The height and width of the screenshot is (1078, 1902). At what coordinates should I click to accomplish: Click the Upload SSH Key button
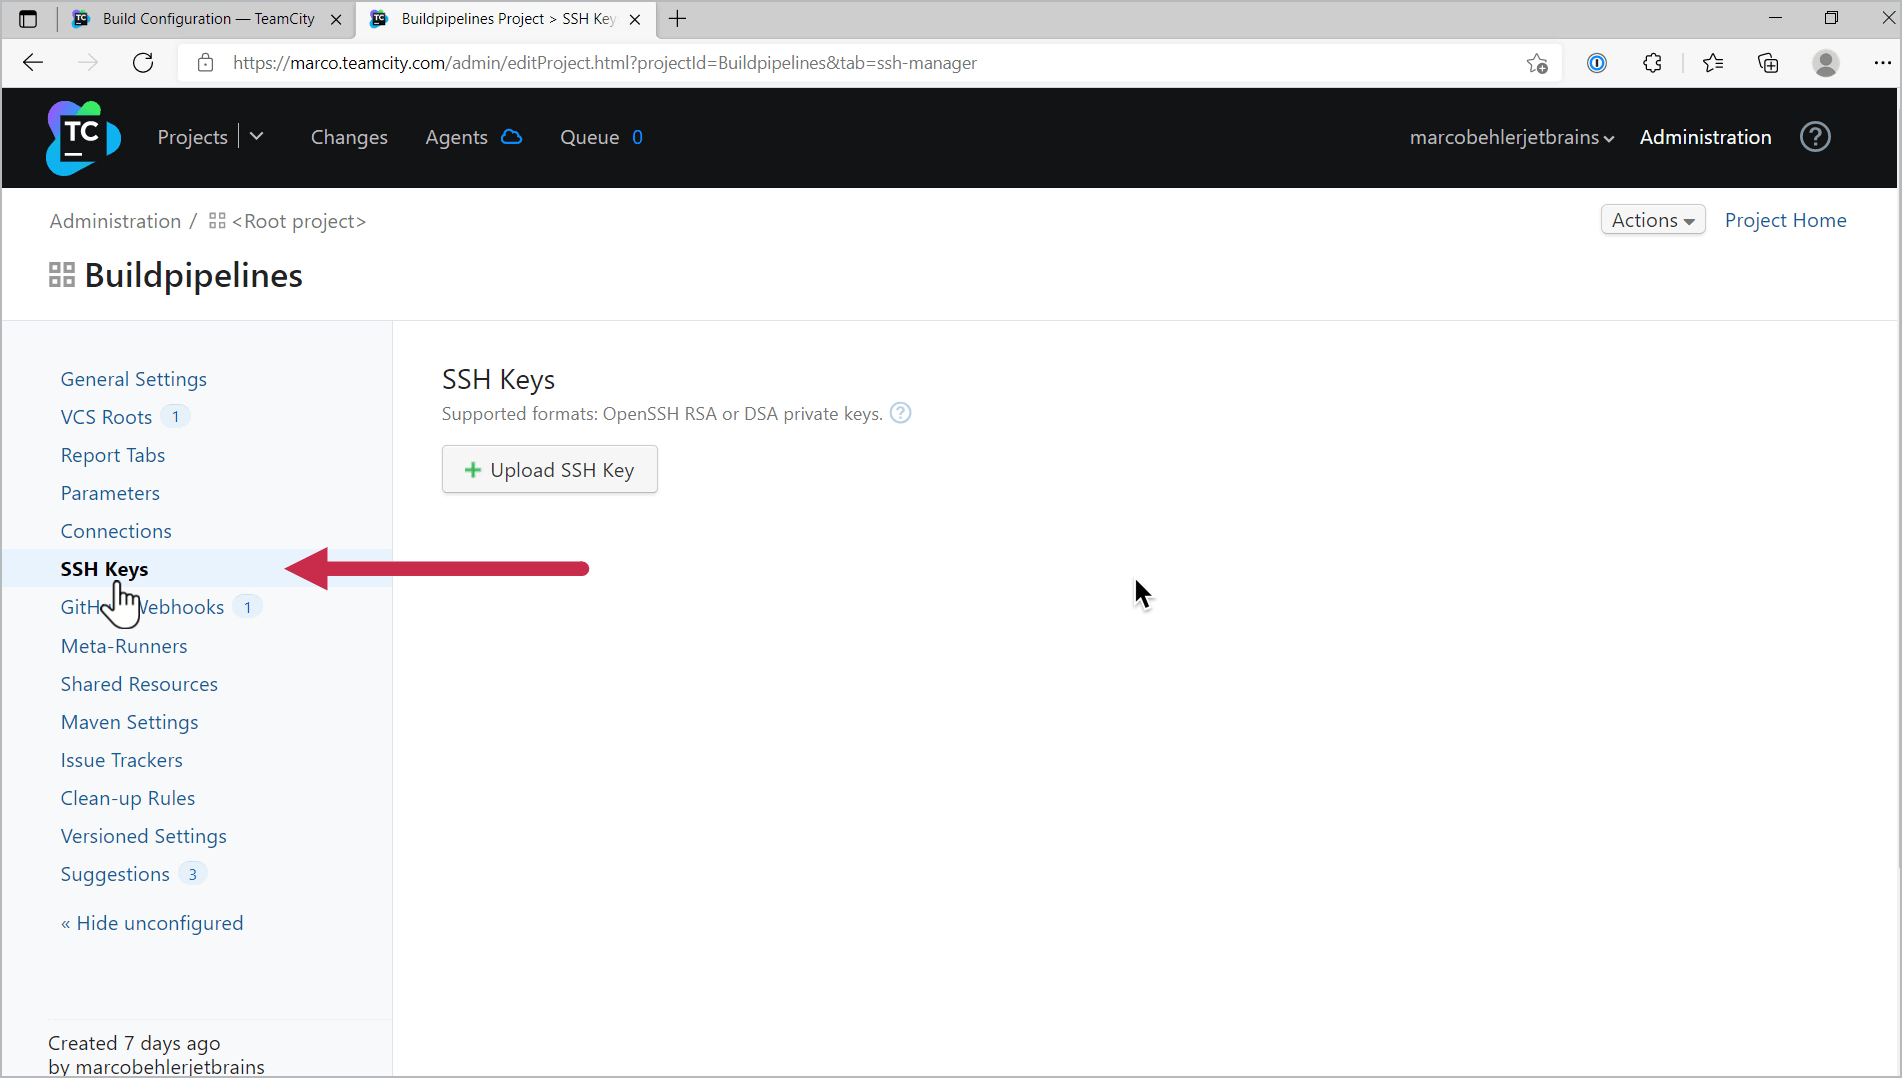pos(549,469)
